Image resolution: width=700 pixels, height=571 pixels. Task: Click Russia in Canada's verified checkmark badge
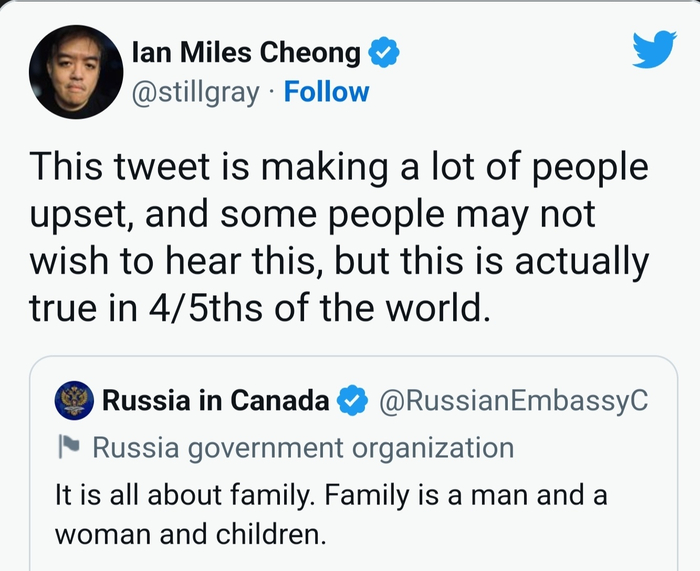coord(350,401)
